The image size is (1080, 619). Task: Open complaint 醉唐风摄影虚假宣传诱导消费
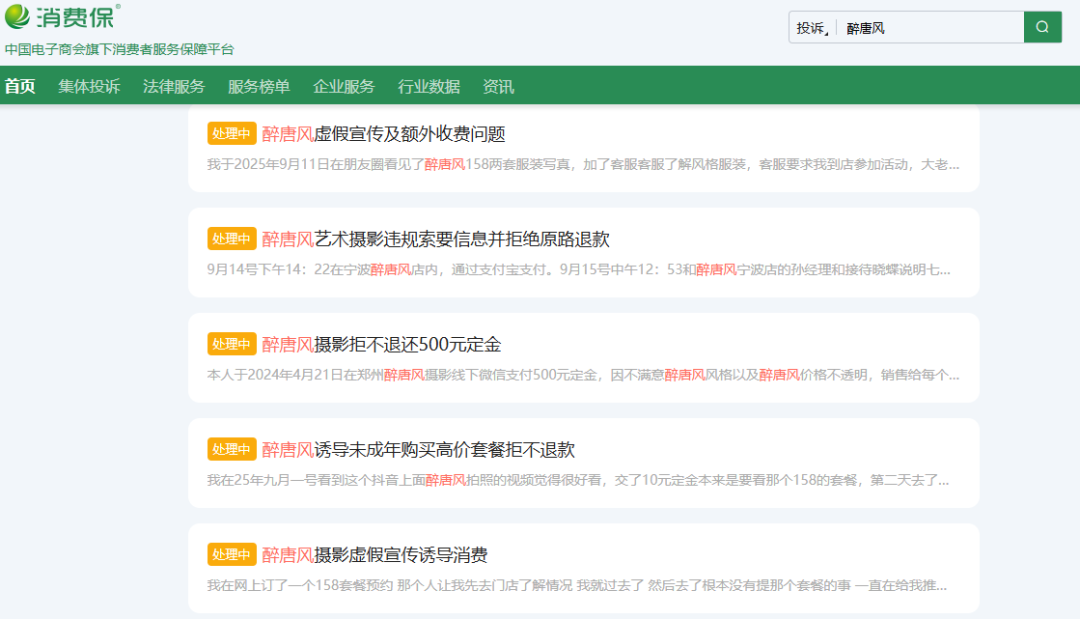(375, 554)
